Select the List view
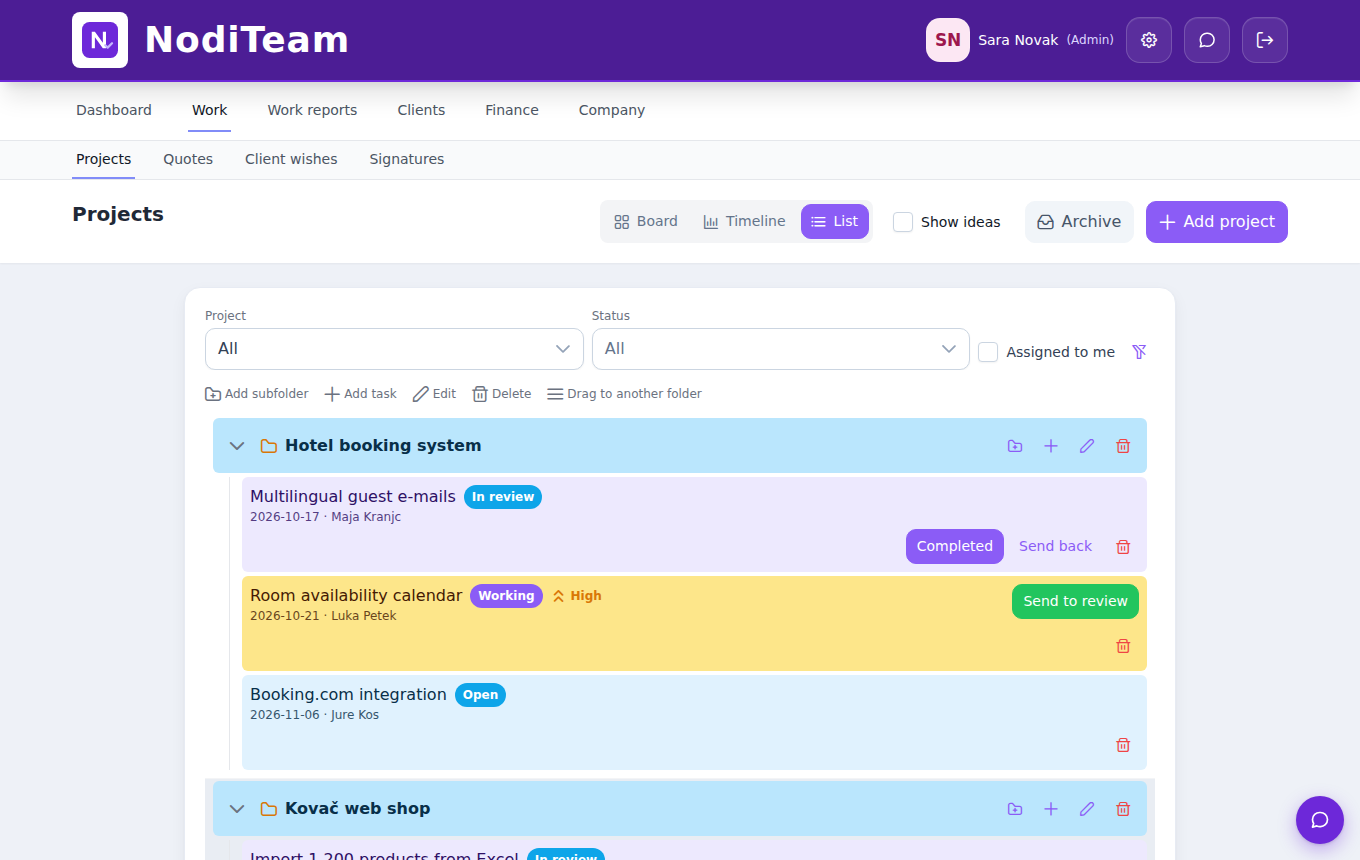Image resolution: width=1360 pixels, height=860 pixels. pos(835,222)
